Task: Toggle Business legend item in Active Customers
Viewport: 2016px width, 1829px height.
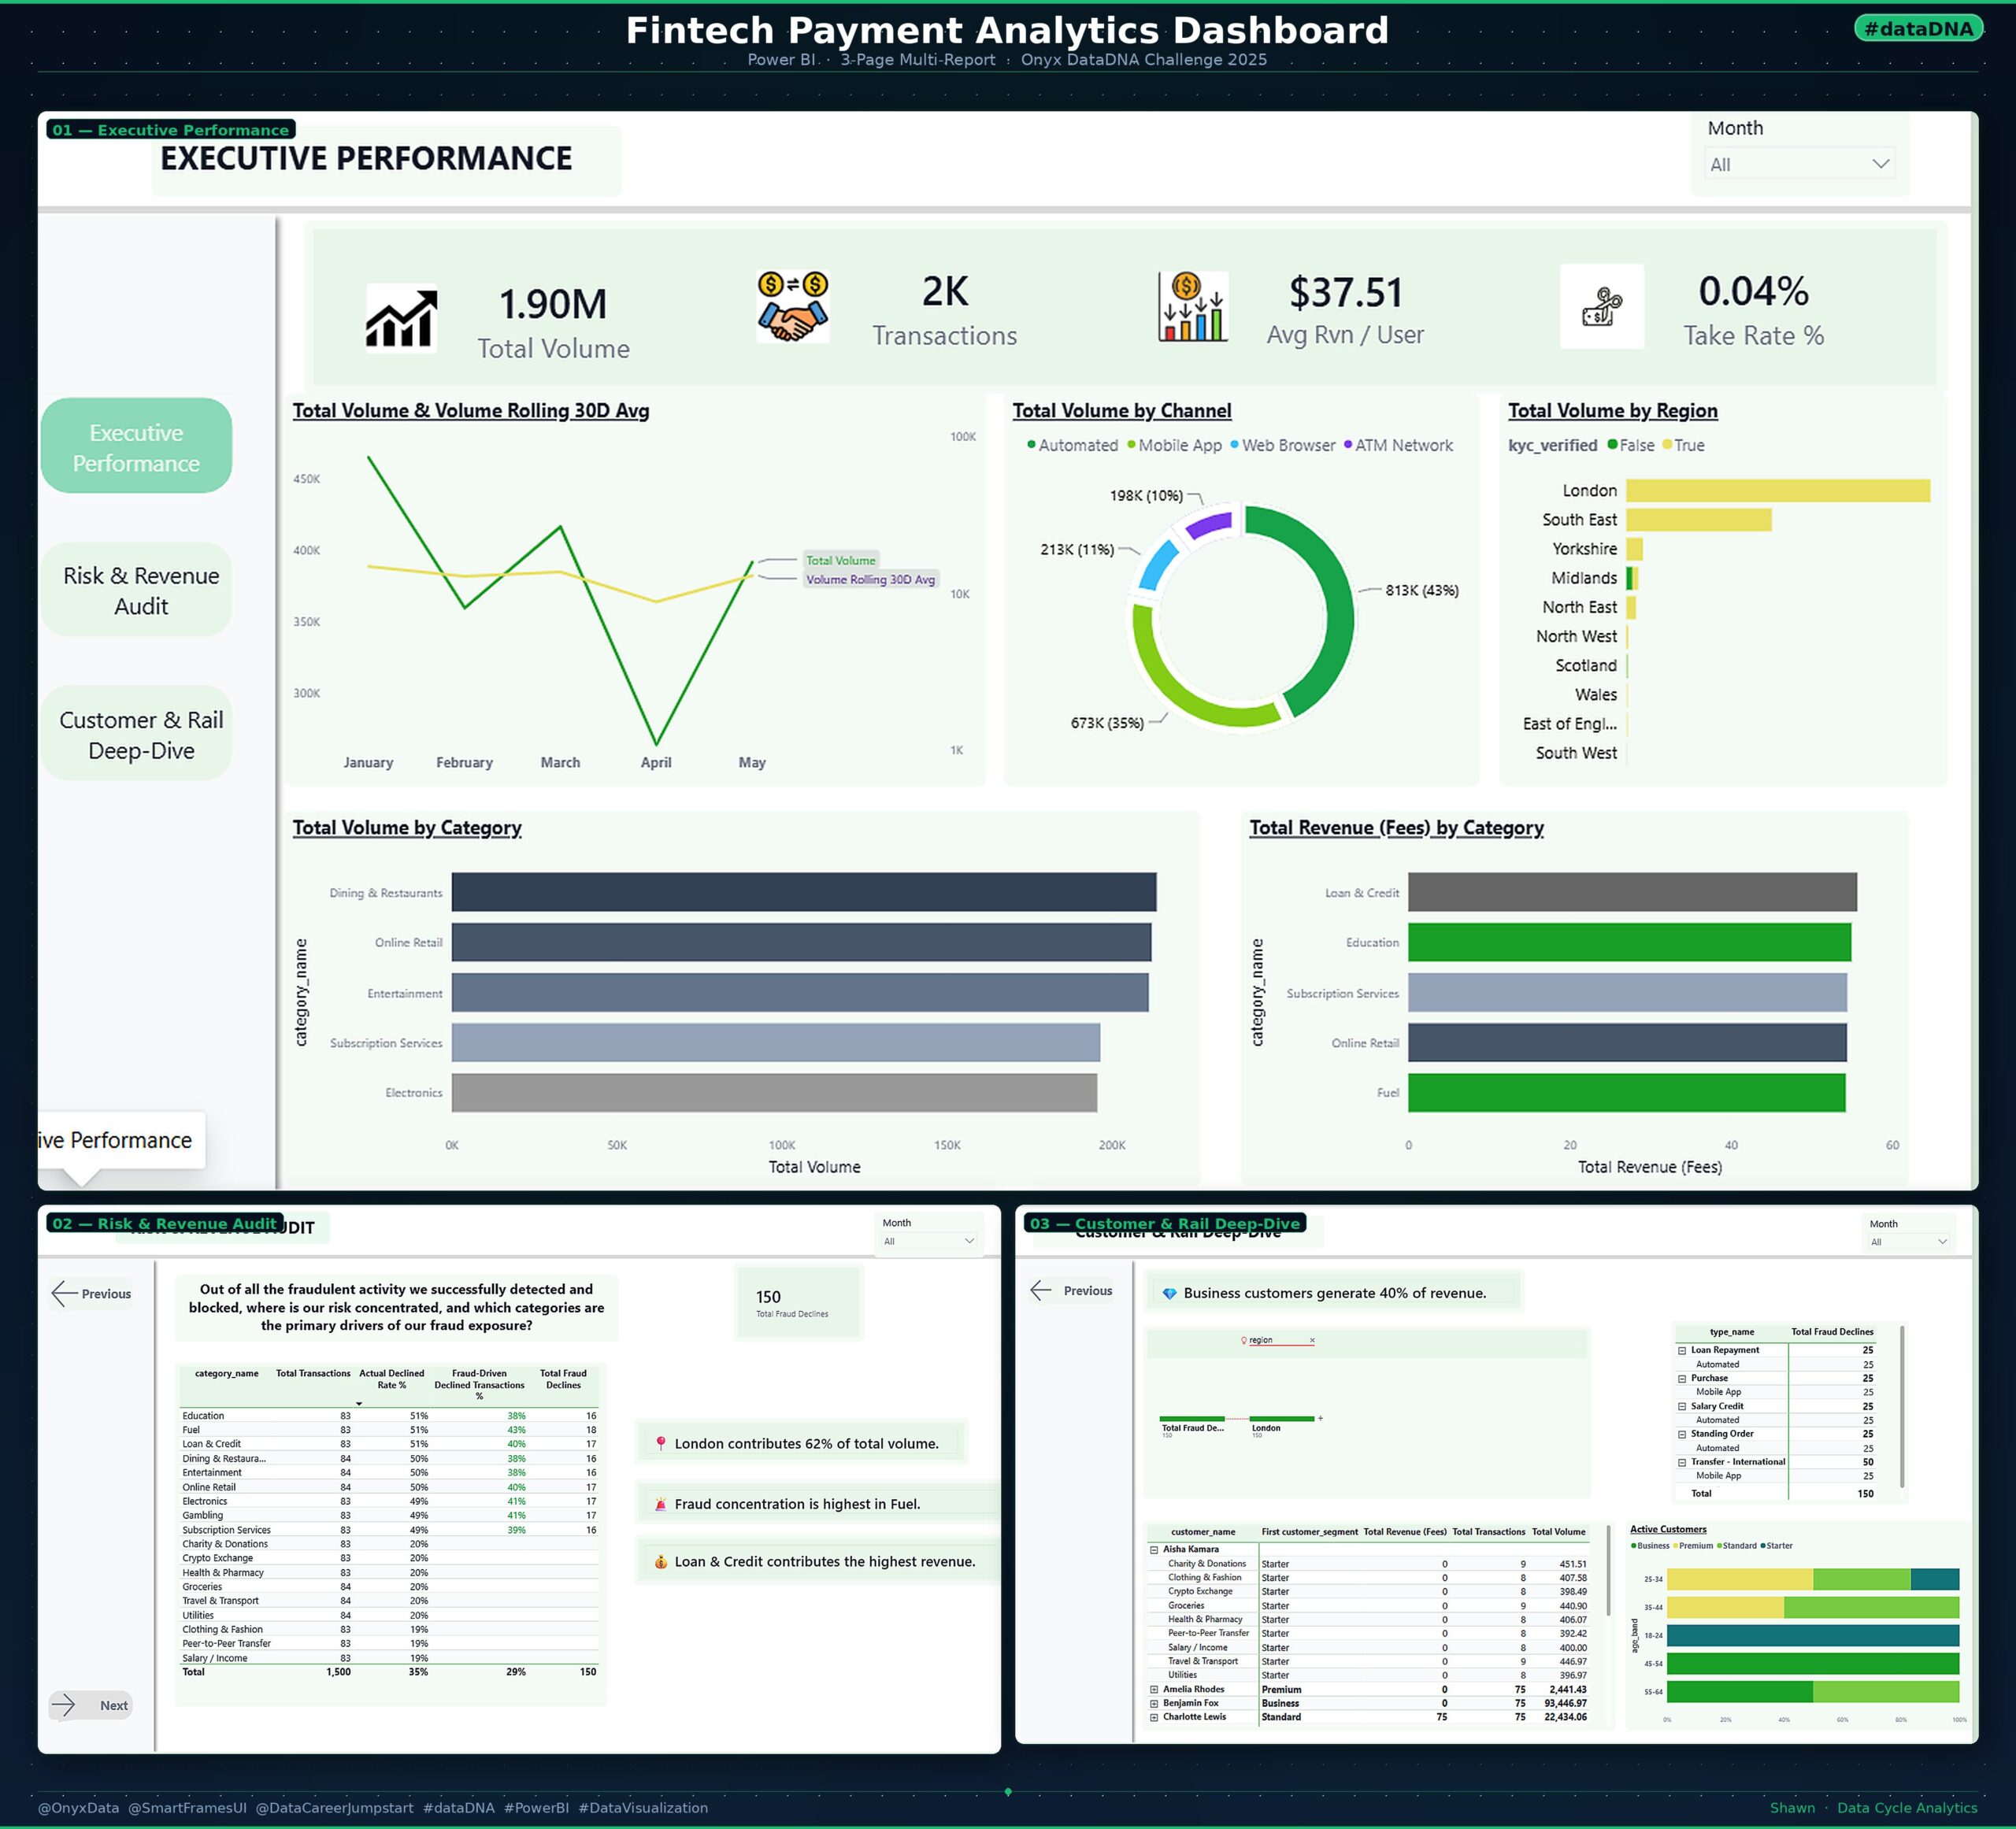Action: point(1650,1545)
